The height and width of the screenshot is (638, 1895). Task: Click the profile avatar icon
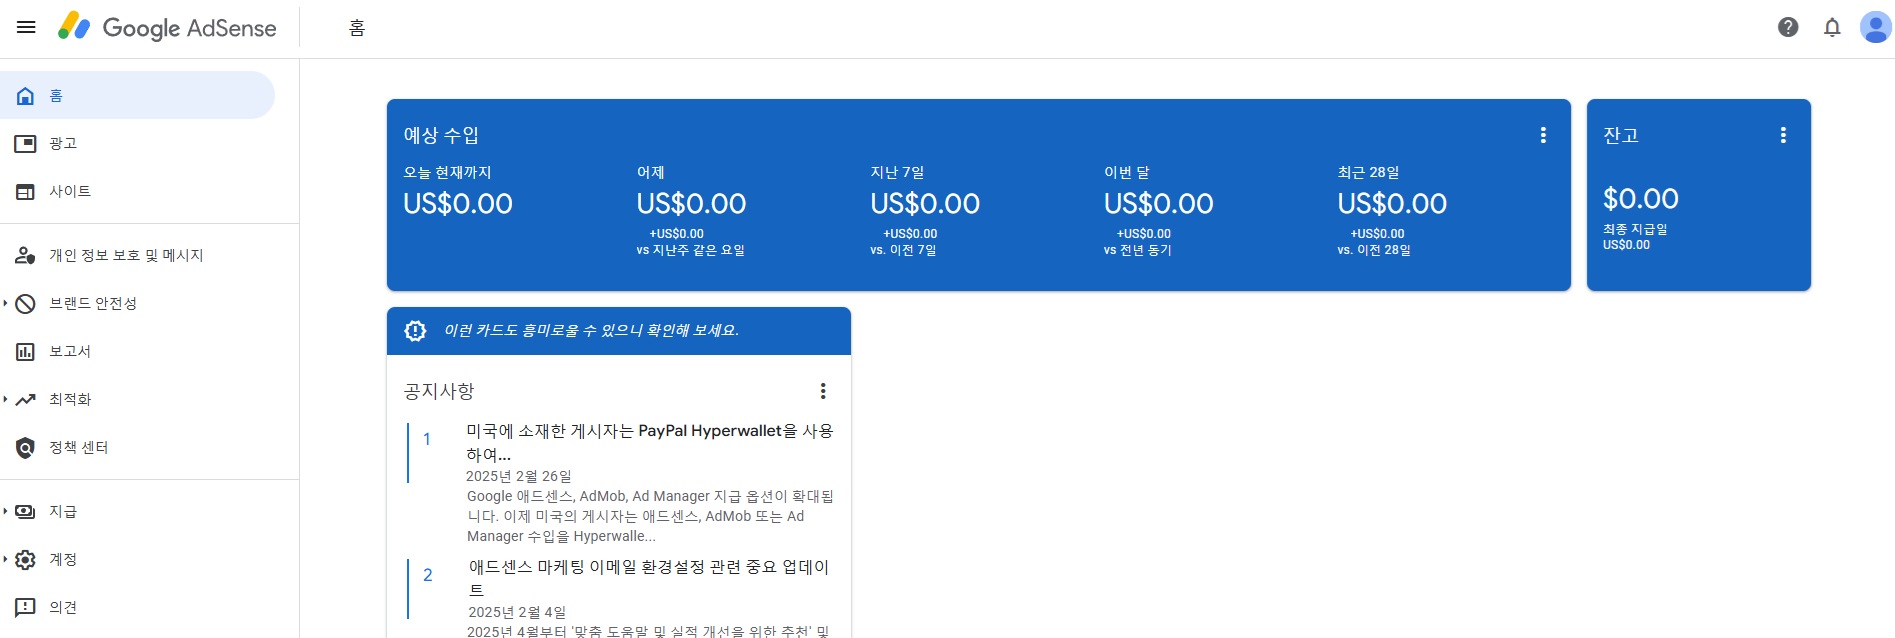[x=1877, y=28]
